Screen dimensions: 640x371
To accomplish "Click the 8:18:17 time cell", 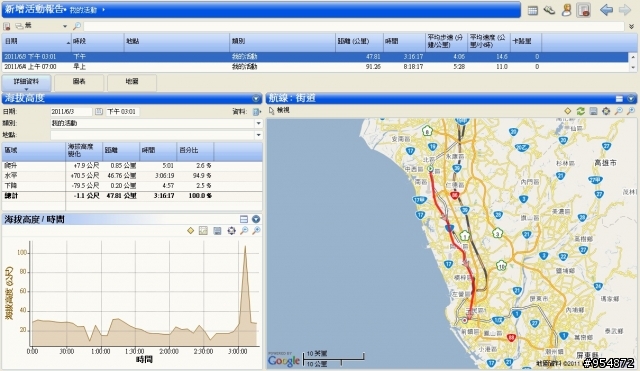I will tap(413, 67).
